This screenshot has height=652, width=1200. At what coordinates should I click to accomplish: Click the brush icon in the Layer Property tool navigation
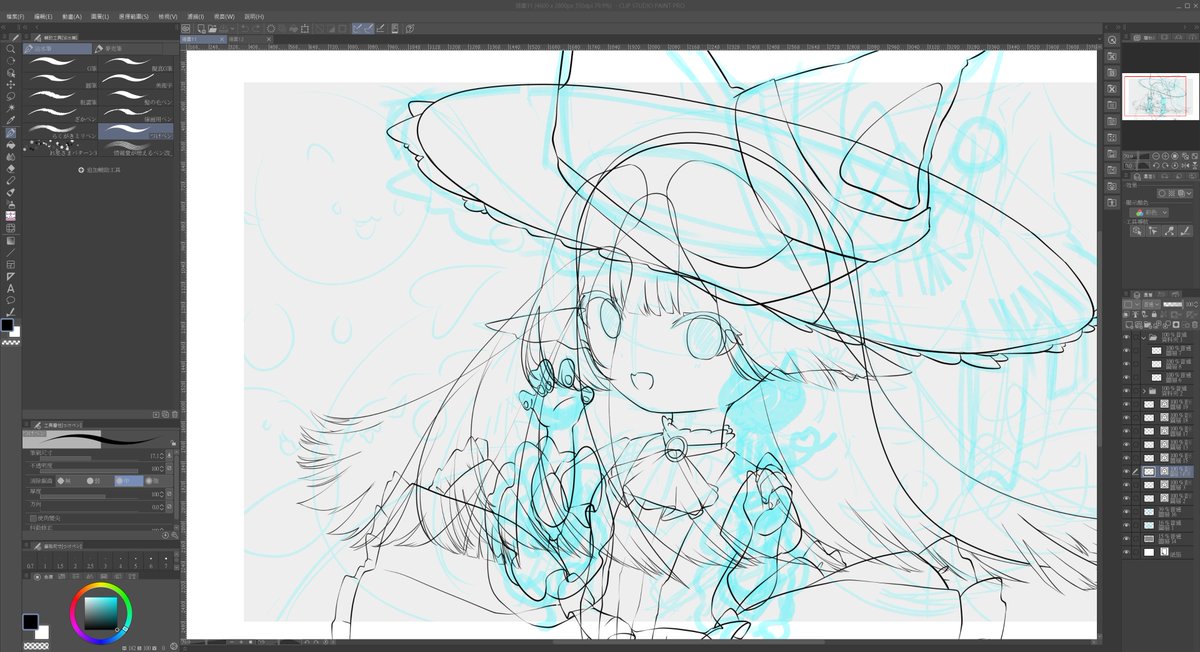1186,231
